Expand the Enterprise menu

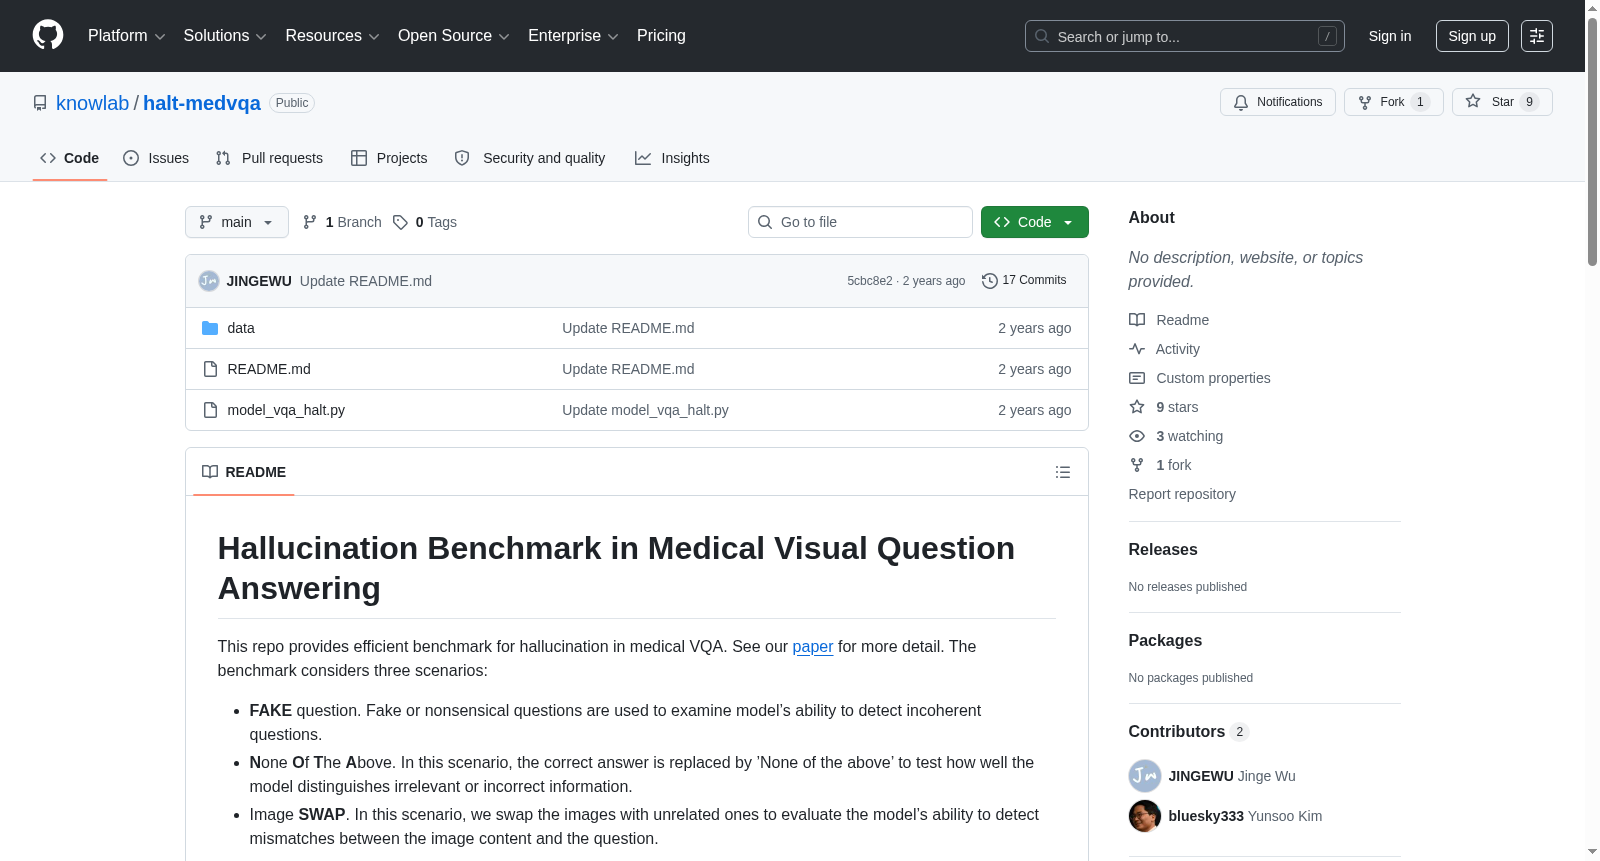click(x=573, y=36)
